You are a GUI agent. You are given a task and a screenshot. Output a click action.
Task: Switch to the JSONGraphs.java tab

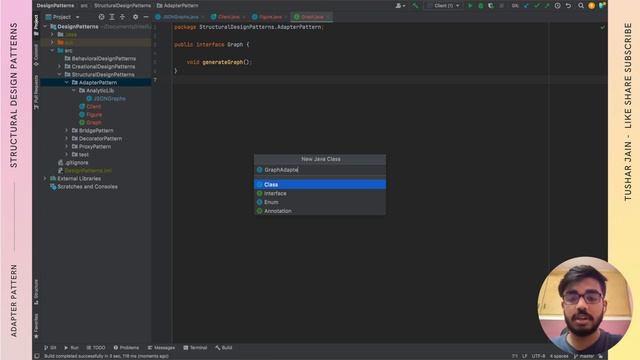tap(180, 17)
